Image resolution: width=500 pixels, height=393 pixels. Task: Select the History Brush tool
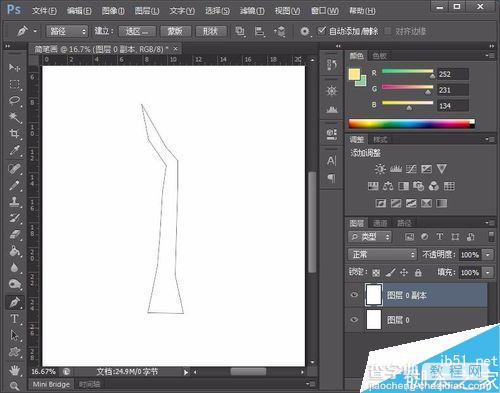[14, 218]
